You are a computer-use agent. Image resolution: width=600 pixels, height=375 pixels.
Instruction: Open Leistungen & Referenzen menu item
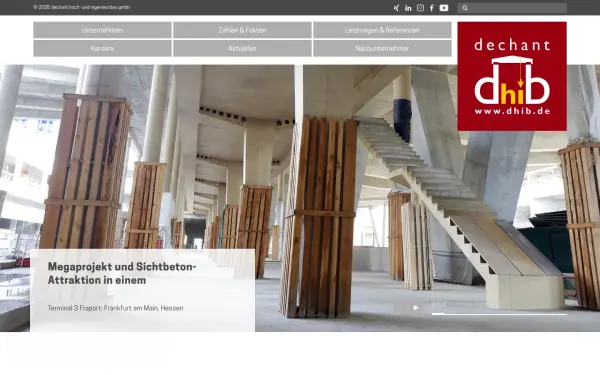point(382,30)
